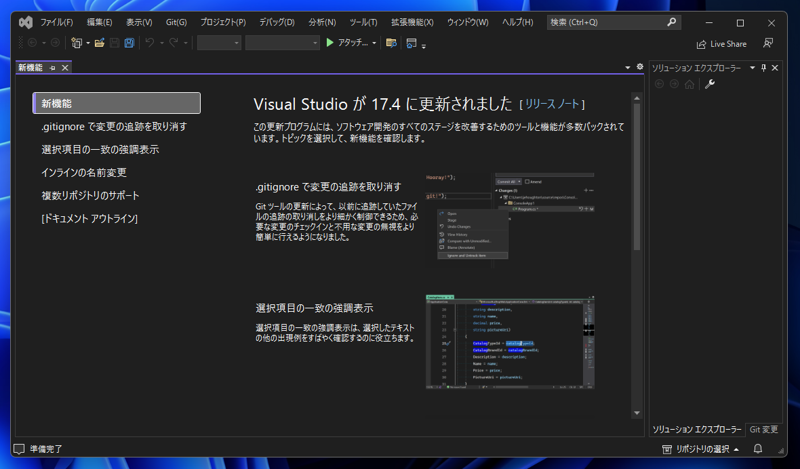
Task: Click the notification bell in status bar
Action: pos(758,449)
